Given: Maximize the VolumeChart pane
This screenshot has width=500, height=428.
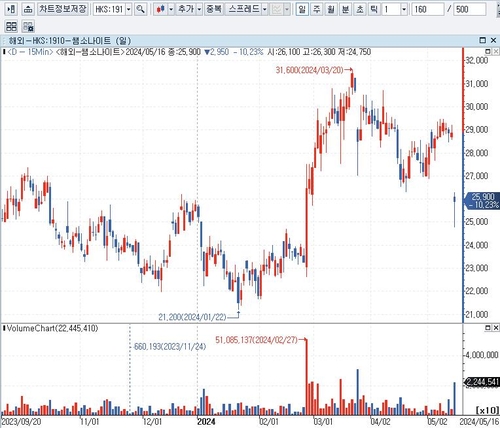Looking at the screenshot, I should click(x=488, y=328).
